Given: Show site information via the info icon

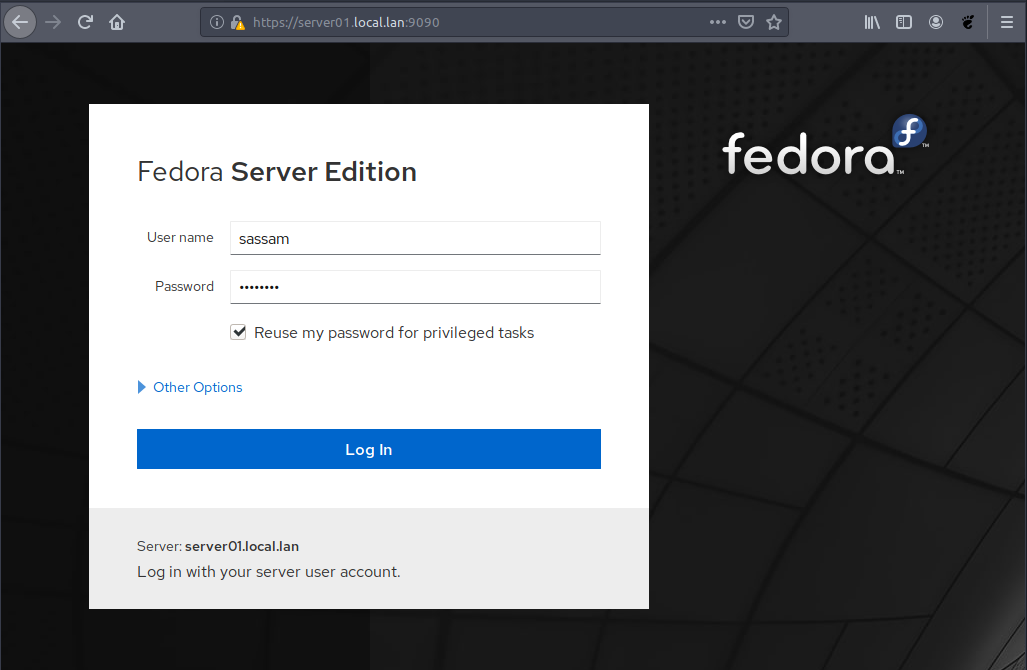Looking at the screenshot, I should point(217,22).
